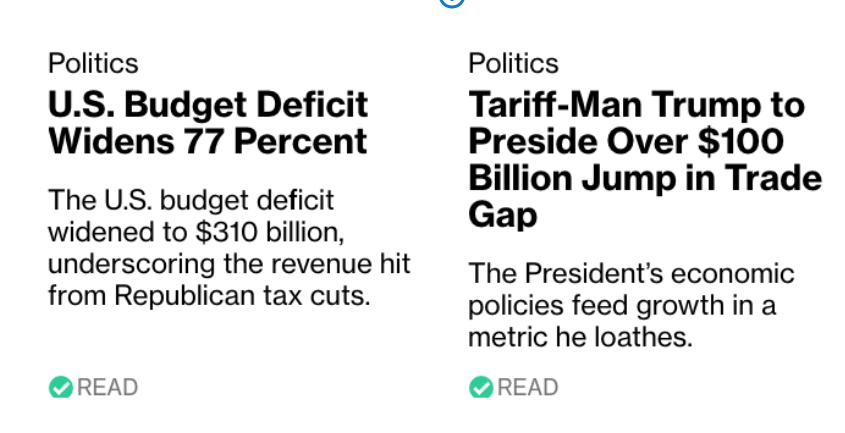Open the 'U.S. Budget Deficit' headline first line
This screenshot has width=845, height=433.
(x=208, y=105)
